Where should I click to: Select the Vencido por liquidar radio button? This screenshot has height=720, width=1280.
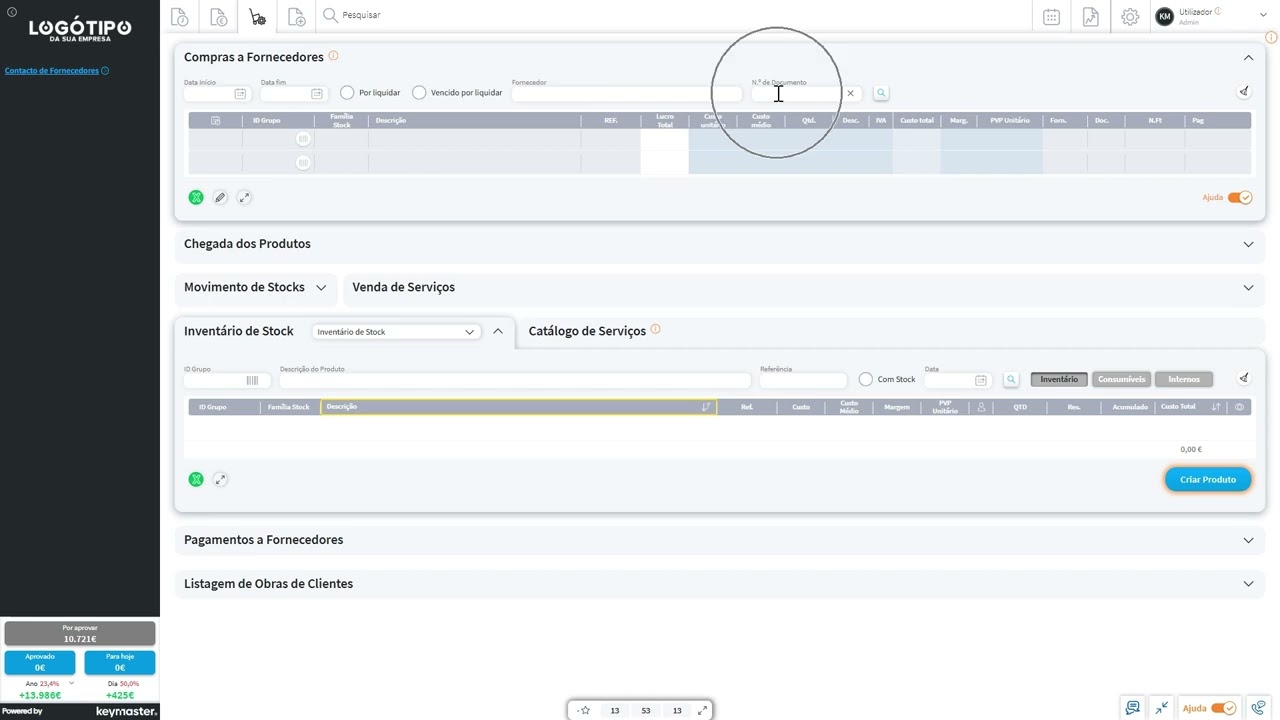pos(419,93)
